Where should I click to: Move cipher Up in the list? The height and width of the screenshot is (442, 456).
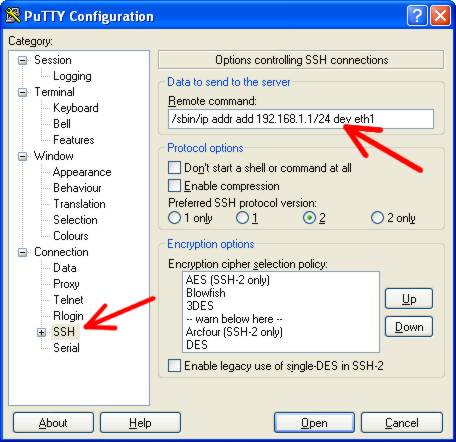409,299
